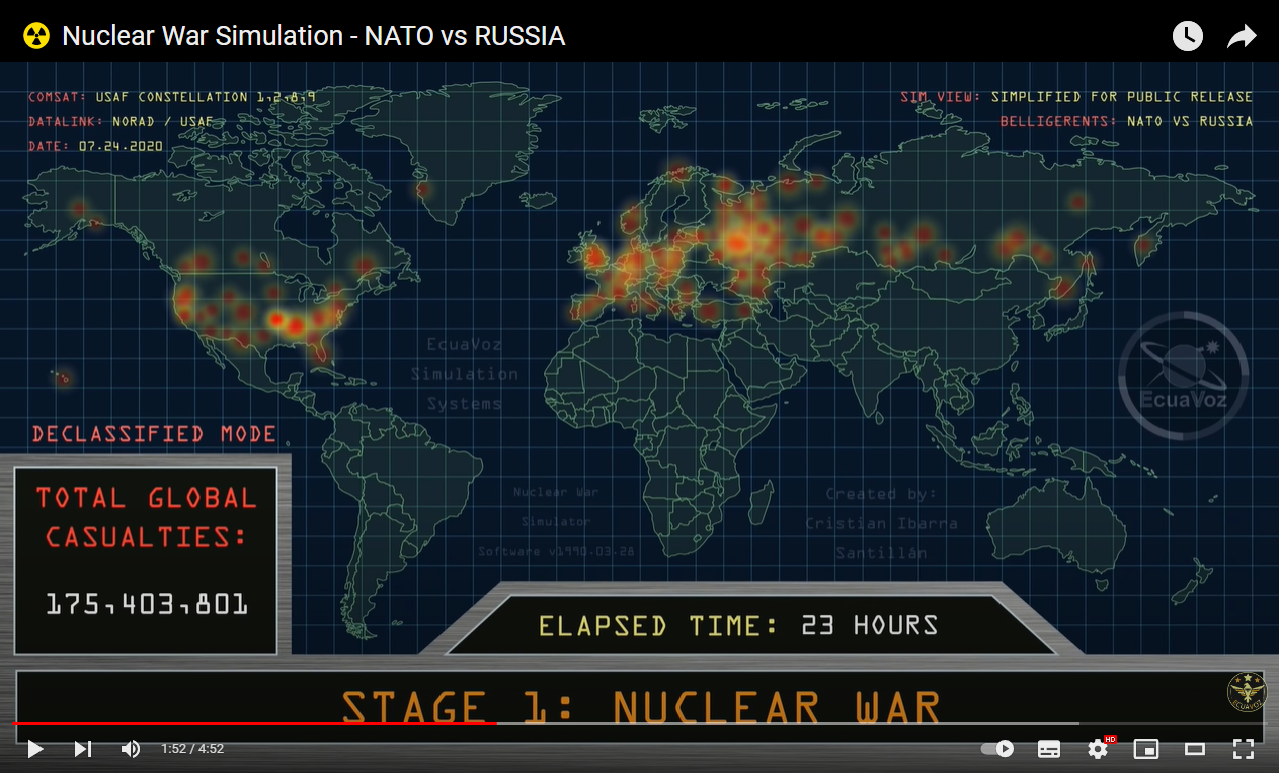Play the video
This screenshot has width=1279, height=773.
35,748
